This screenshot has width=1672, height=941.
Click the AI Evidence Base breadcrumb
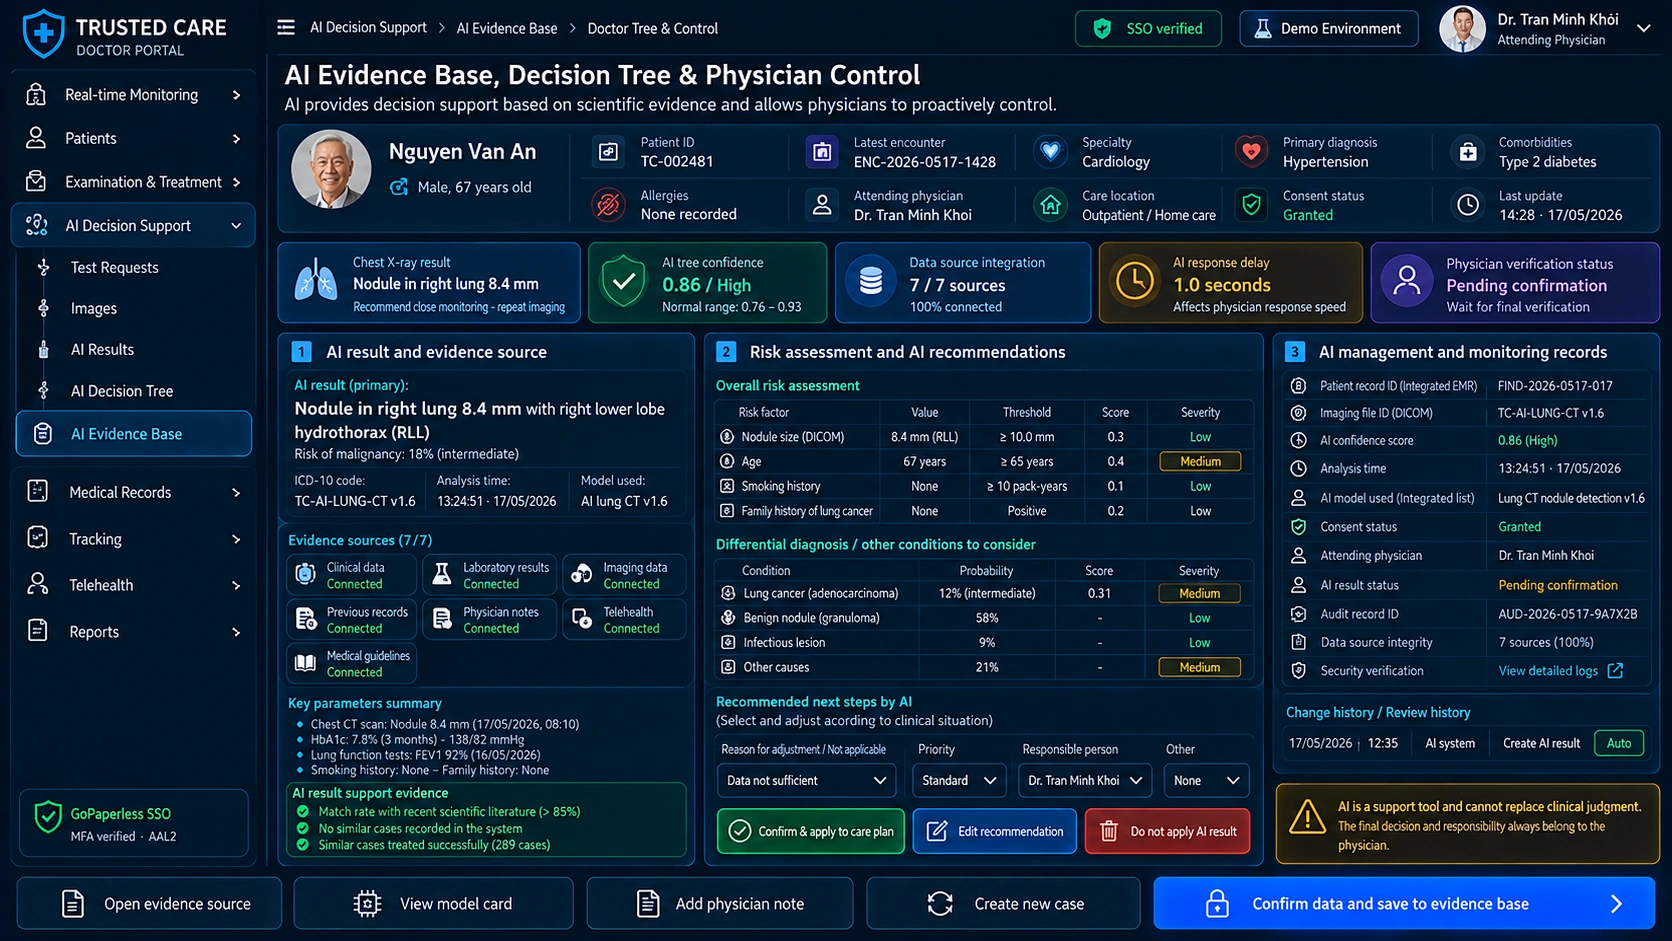(507, 29)
